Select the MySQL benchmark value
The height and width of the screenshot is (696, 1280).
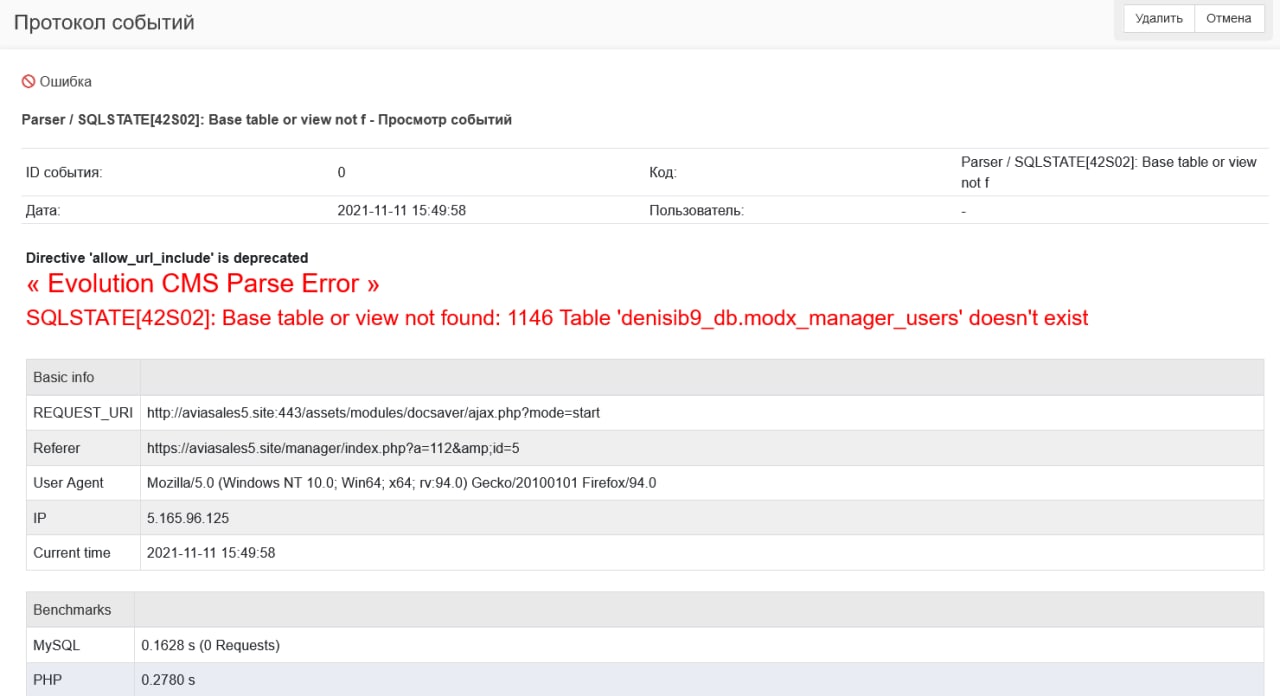(x=211, y=645)
